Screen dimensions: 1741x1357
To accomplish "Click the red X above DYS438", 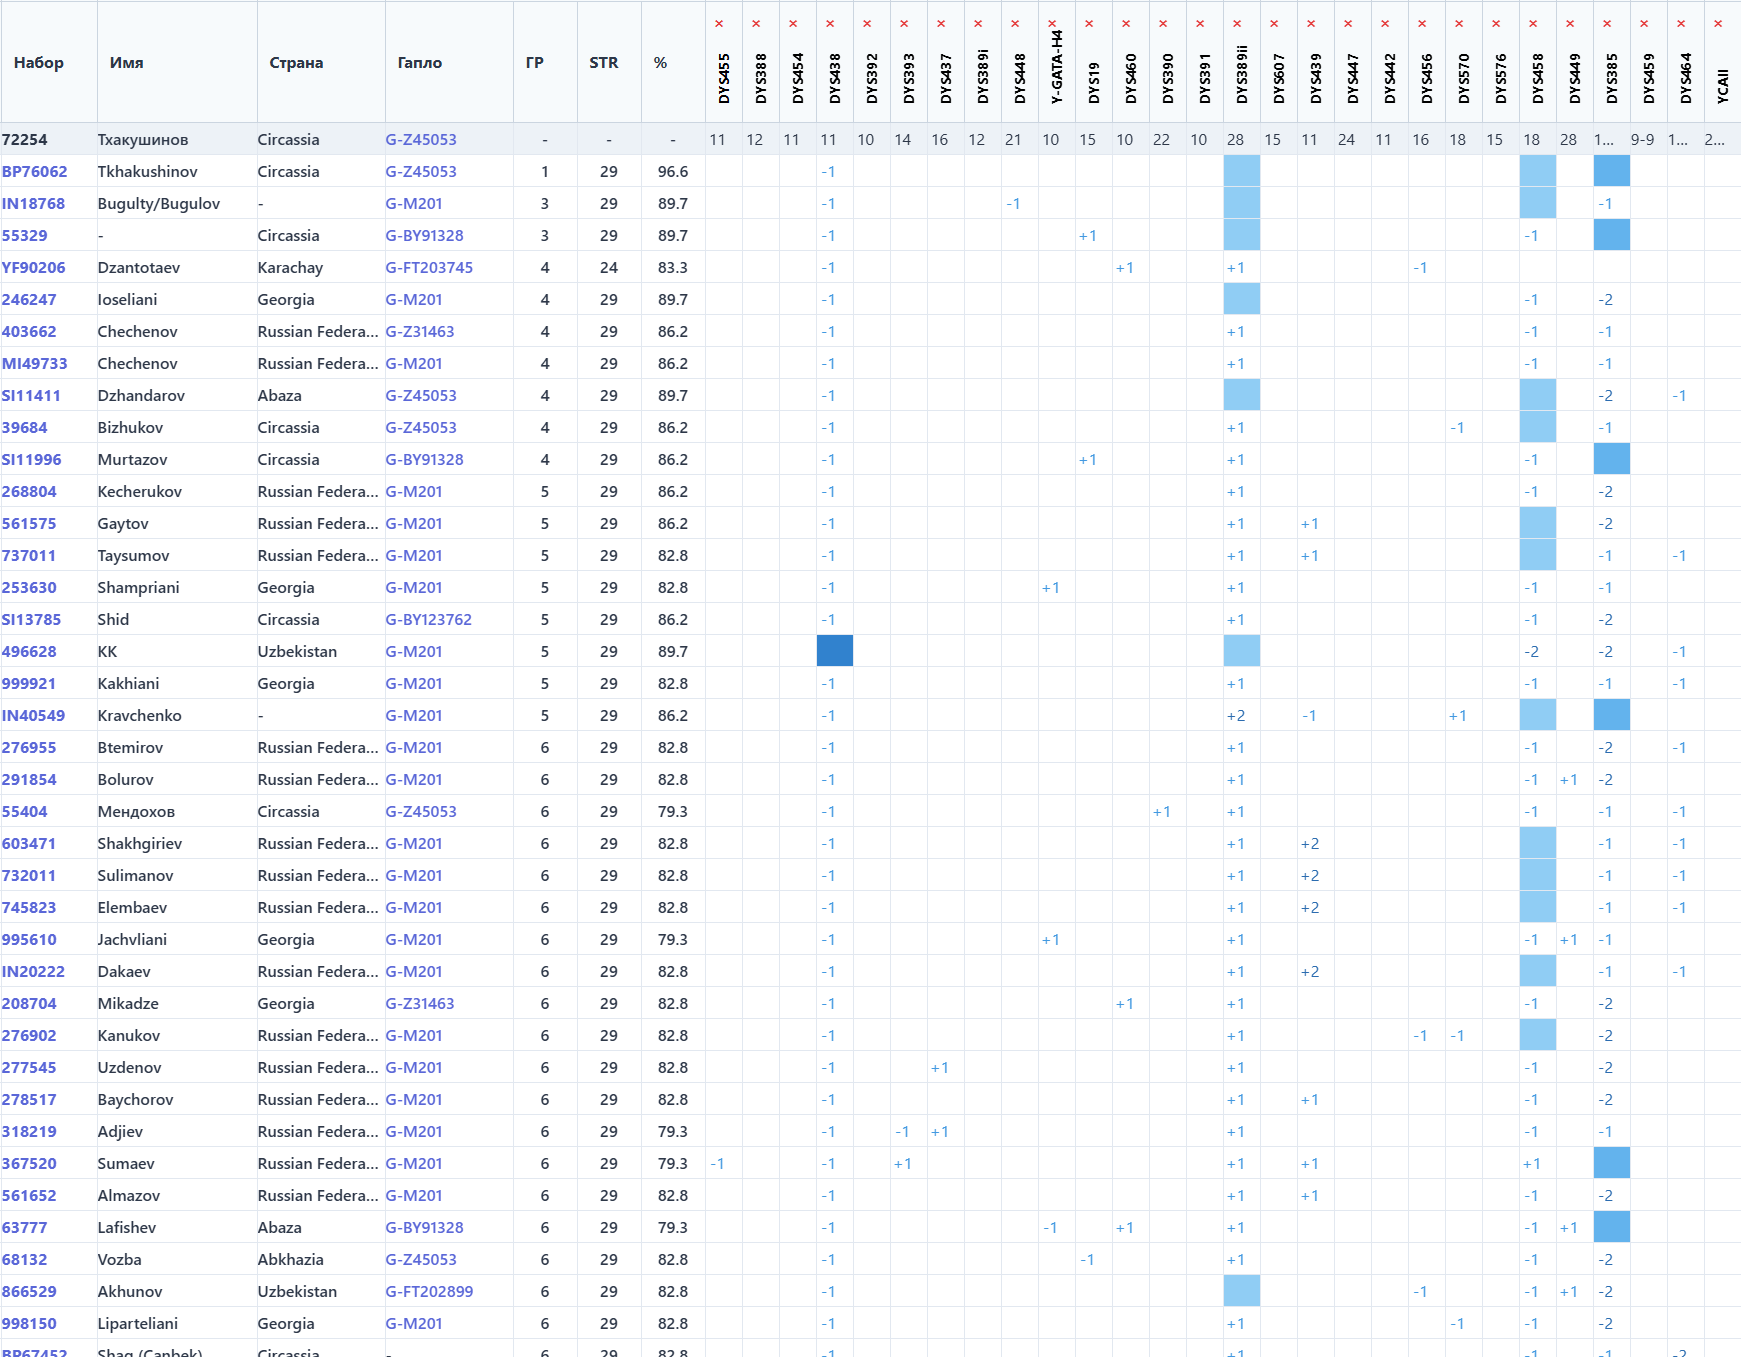I will click(x=830, y=24).
